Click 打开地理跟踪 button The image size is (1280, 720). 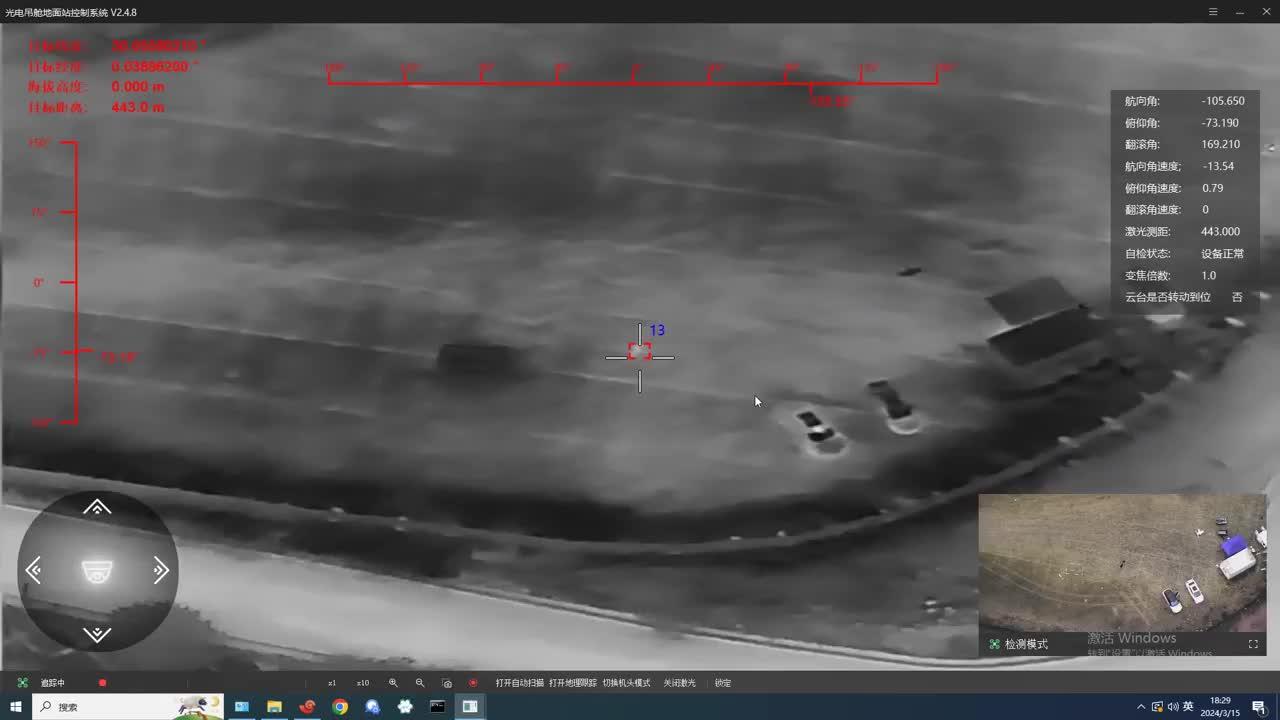click(x=573, y=683)
